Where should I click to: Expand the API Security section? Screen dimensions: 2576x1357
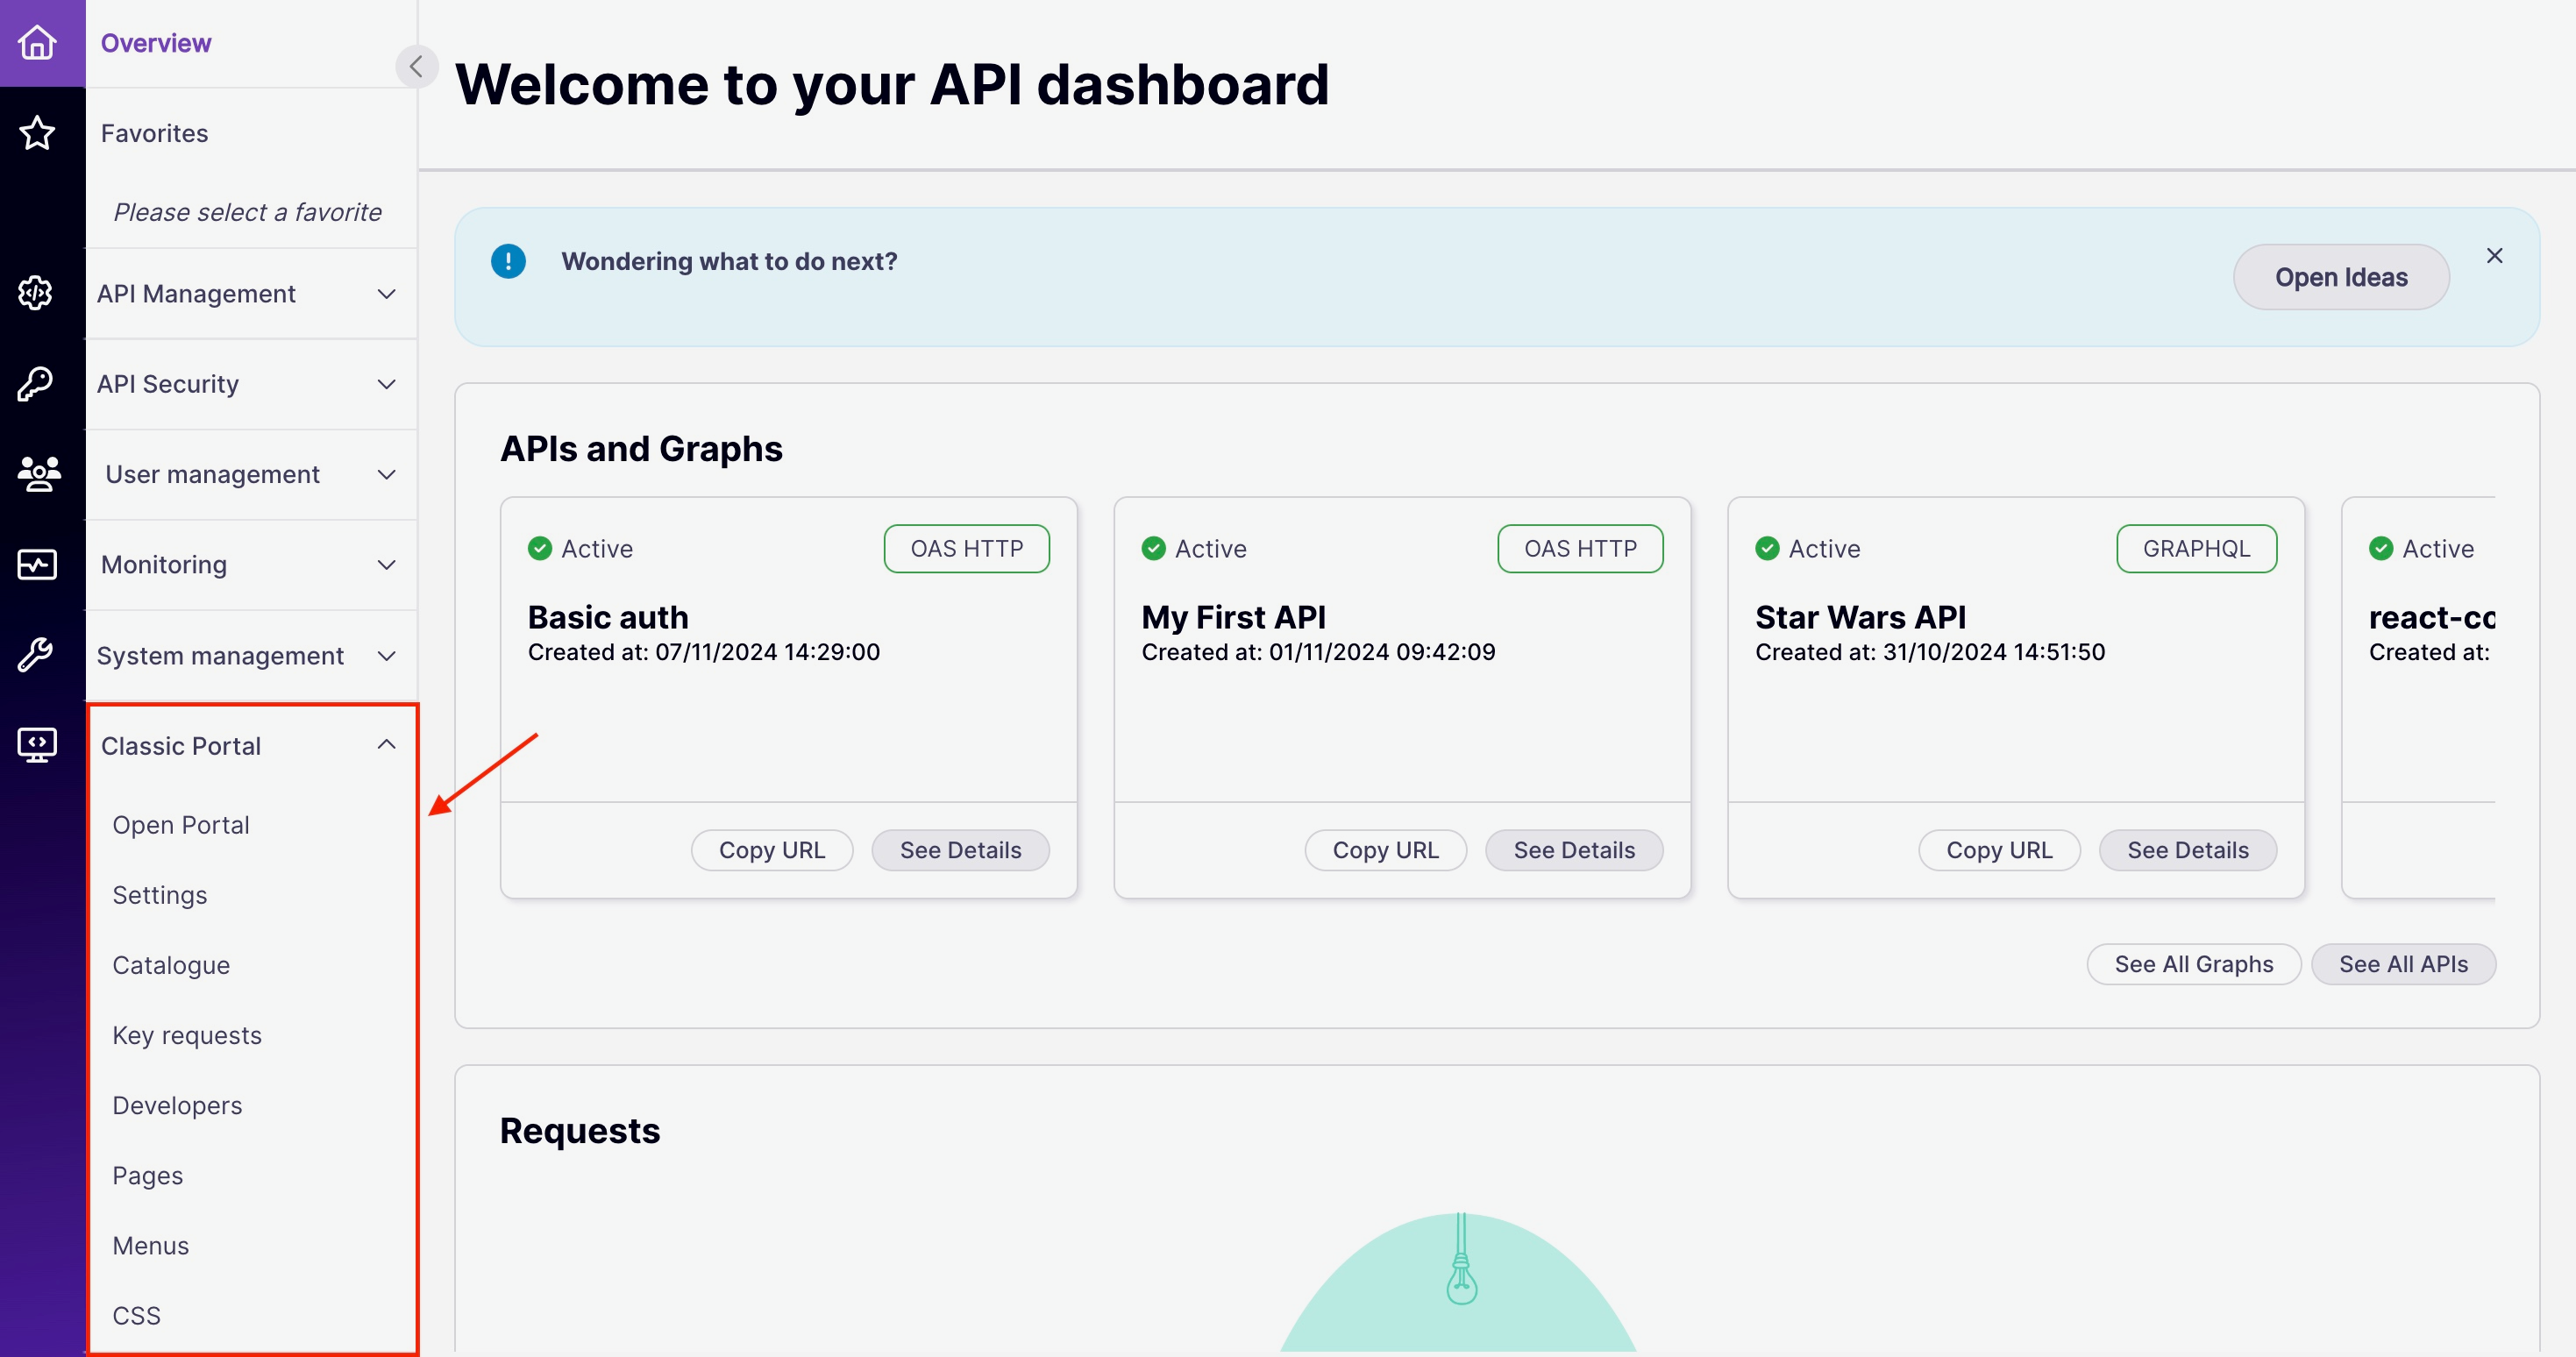coord(386,384)
